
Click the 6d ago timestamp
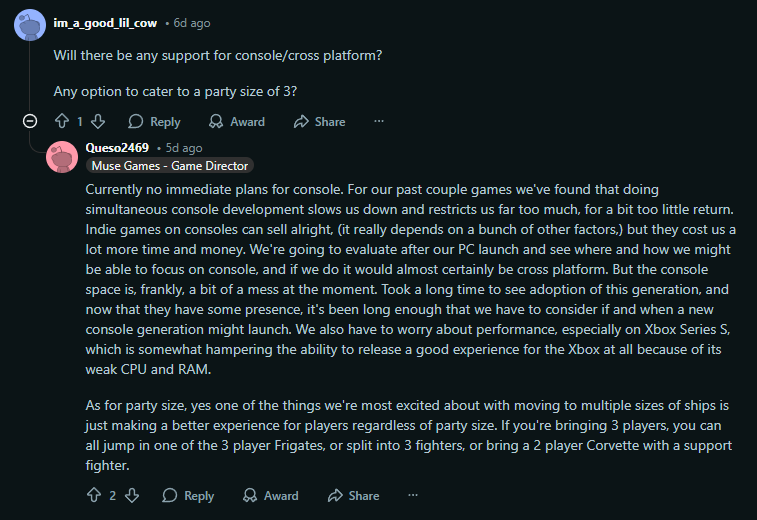coord(192,22)
